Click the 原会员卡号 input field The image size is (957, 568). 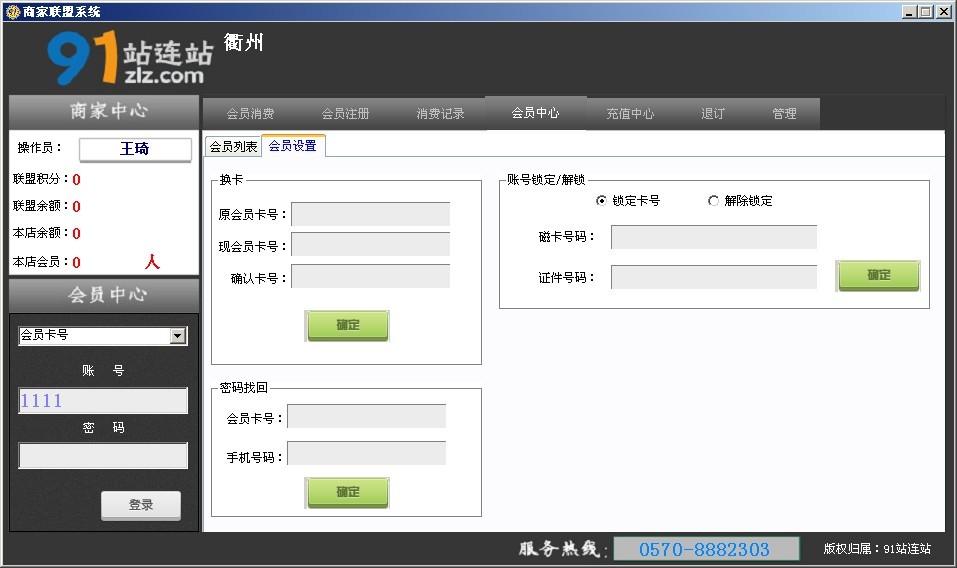[x=370, y=214]
